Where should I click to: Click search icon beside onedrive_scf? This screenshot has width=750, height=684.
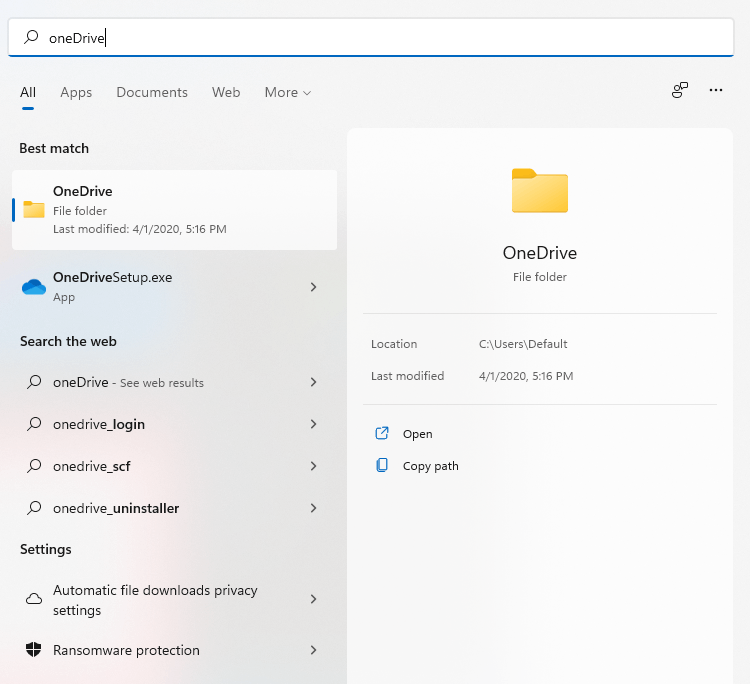(33, 466)
